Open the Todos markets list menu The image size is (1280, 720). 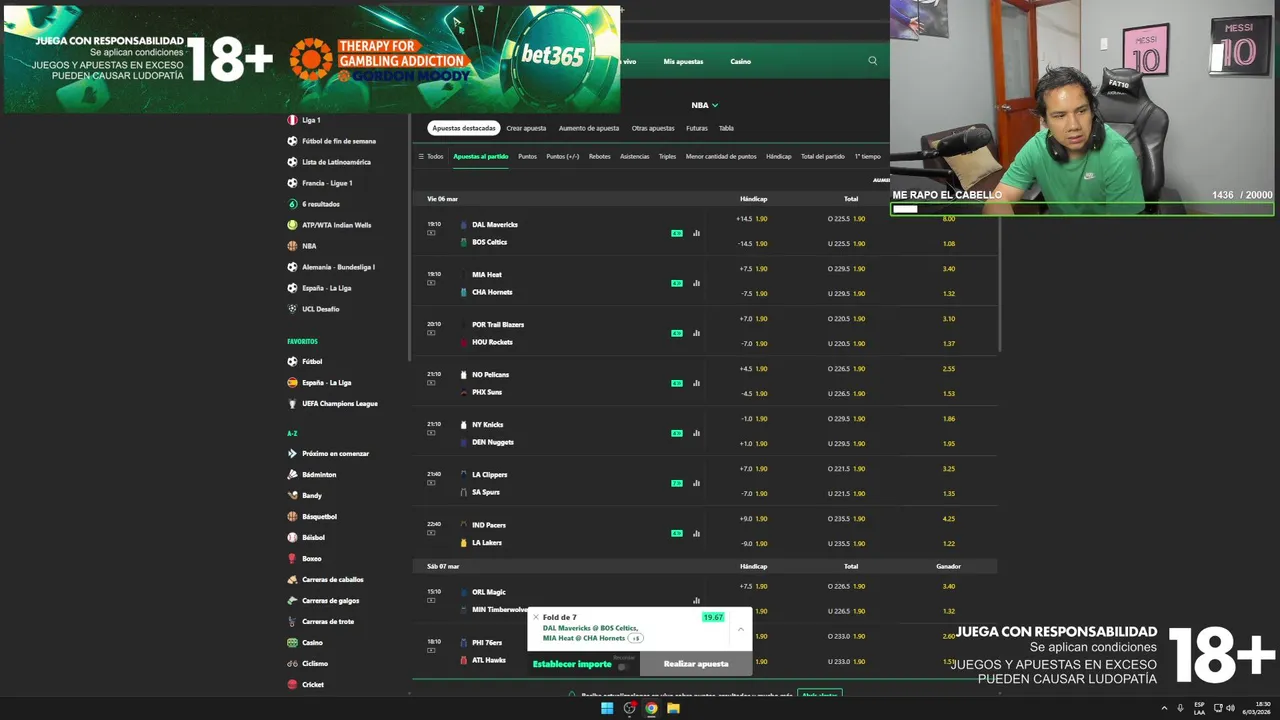(431, 156)
